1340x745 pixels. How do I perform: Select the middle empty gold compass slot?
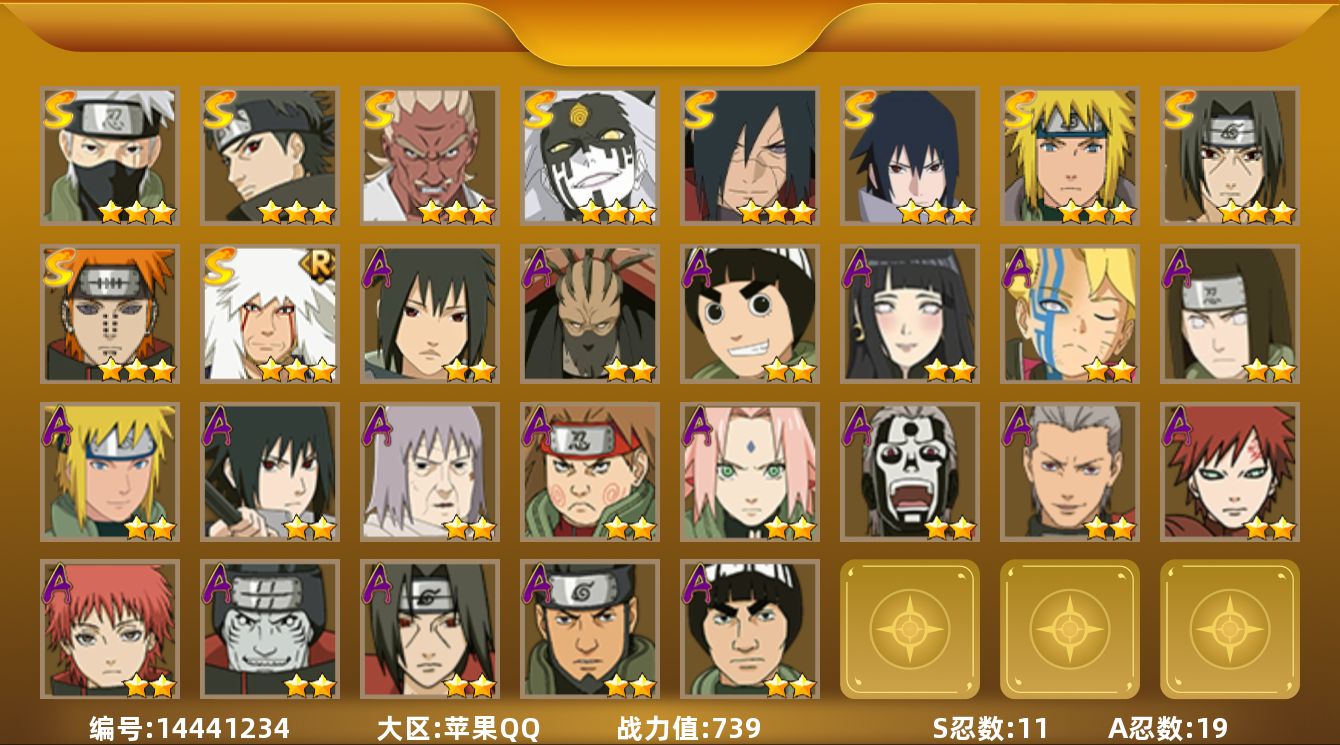tap(1070, 629)
